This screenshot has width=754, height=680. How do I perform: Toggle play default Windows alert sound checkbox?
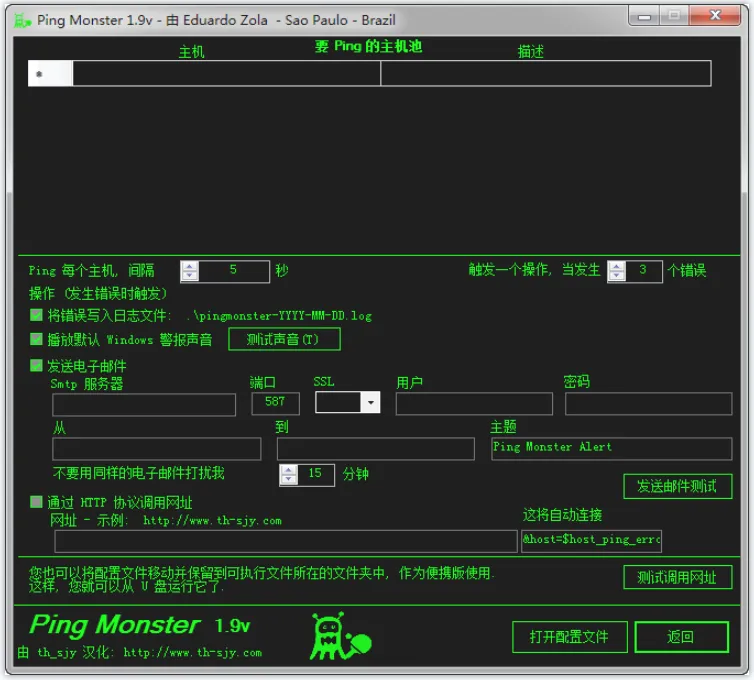[36, 339]
